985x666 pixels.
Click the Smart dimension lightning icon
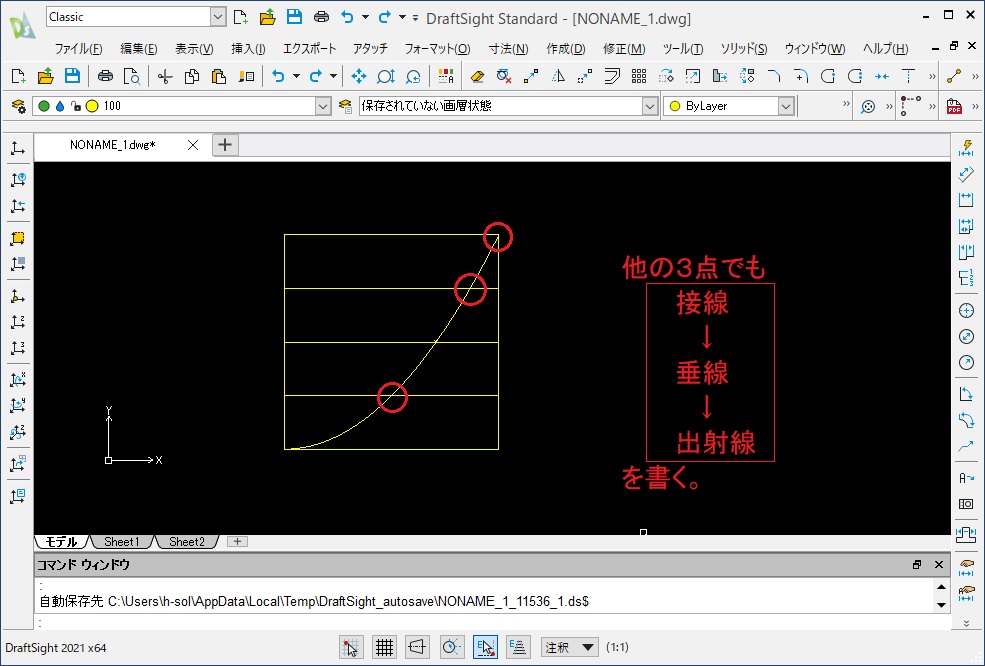pos(966,148)
